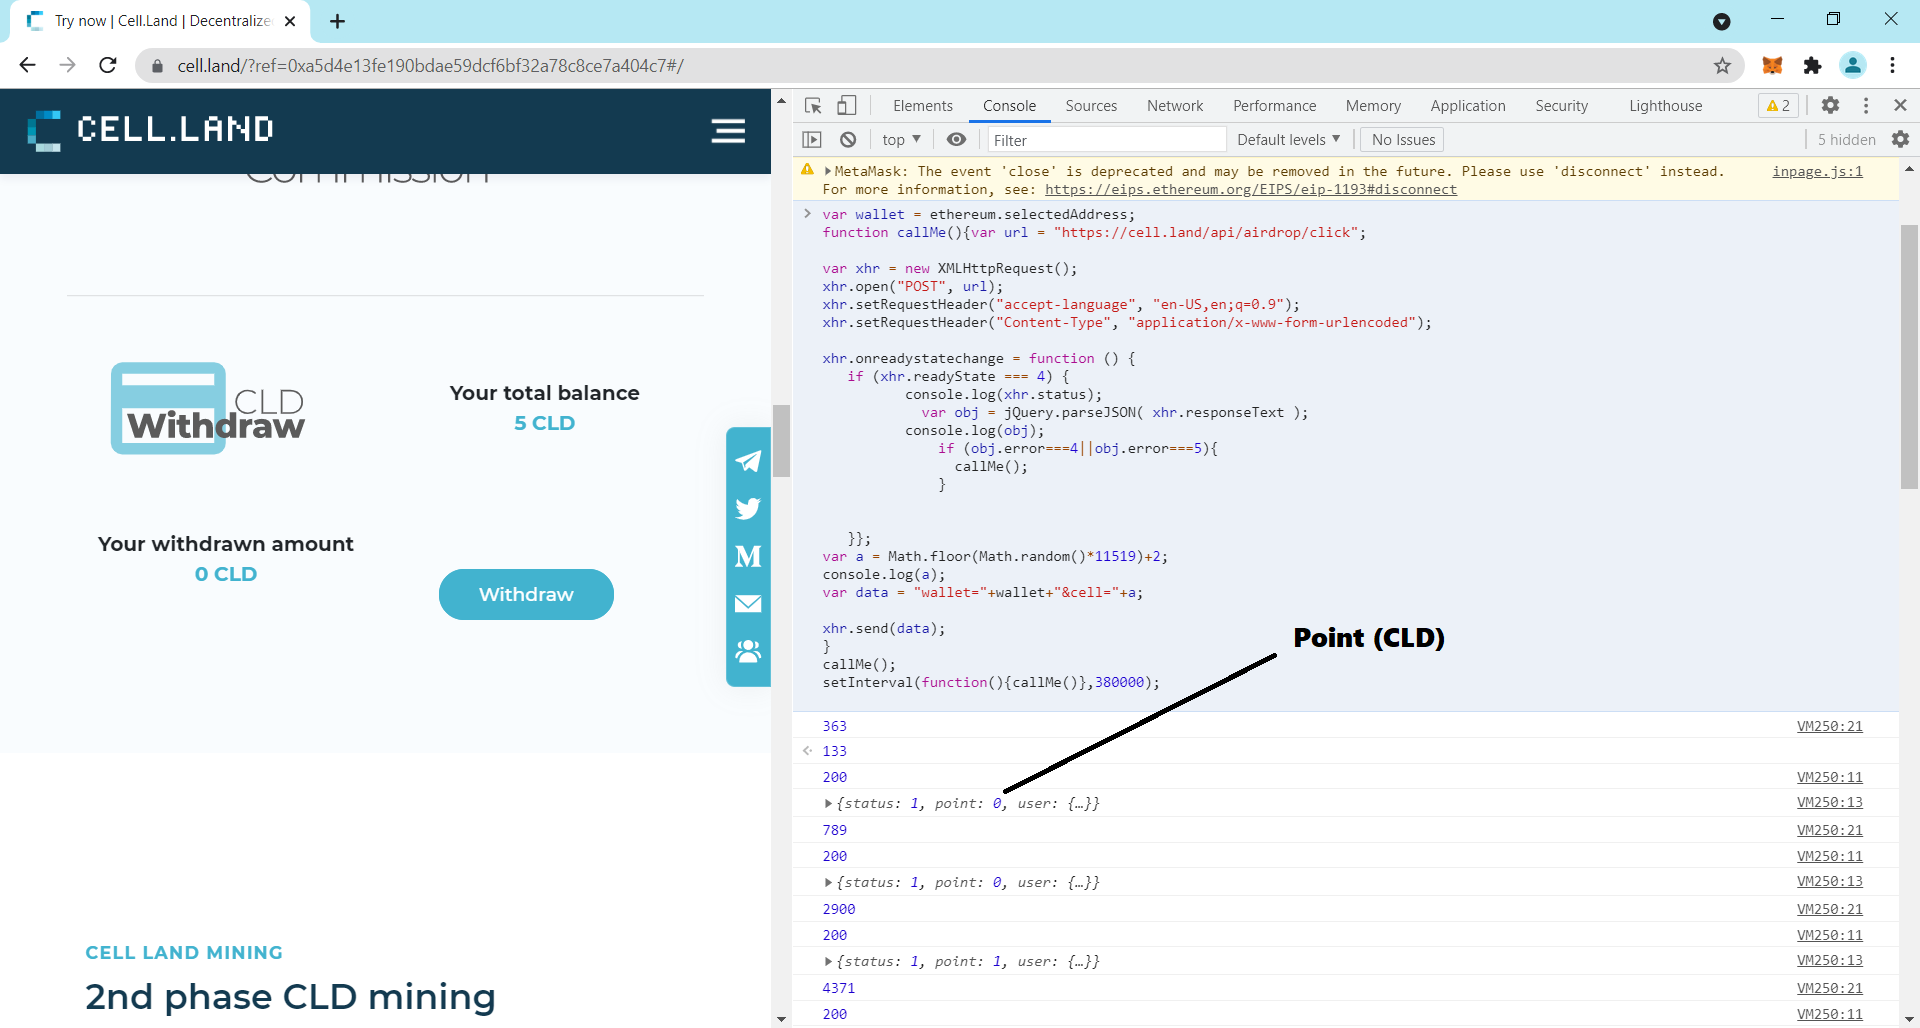This screenshot has width=1920, height=1028.
Task: Open Default levels dropdown
Action: coord(1288,140)
